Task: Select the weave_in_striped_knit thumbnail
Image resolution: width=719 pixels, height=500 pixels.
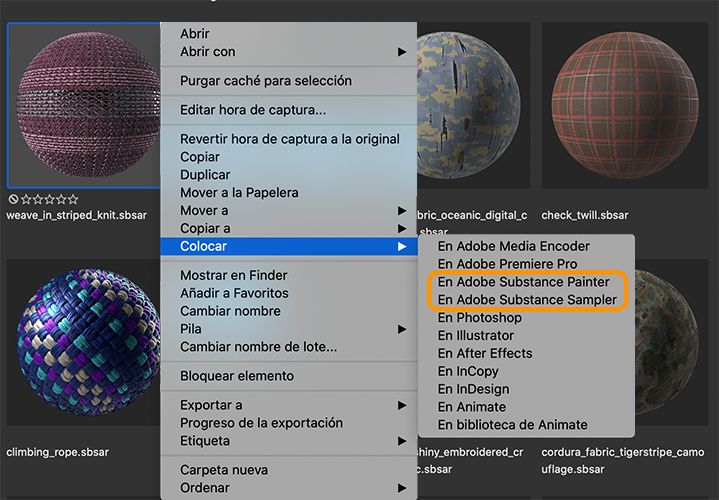Action: pos(84,105)
